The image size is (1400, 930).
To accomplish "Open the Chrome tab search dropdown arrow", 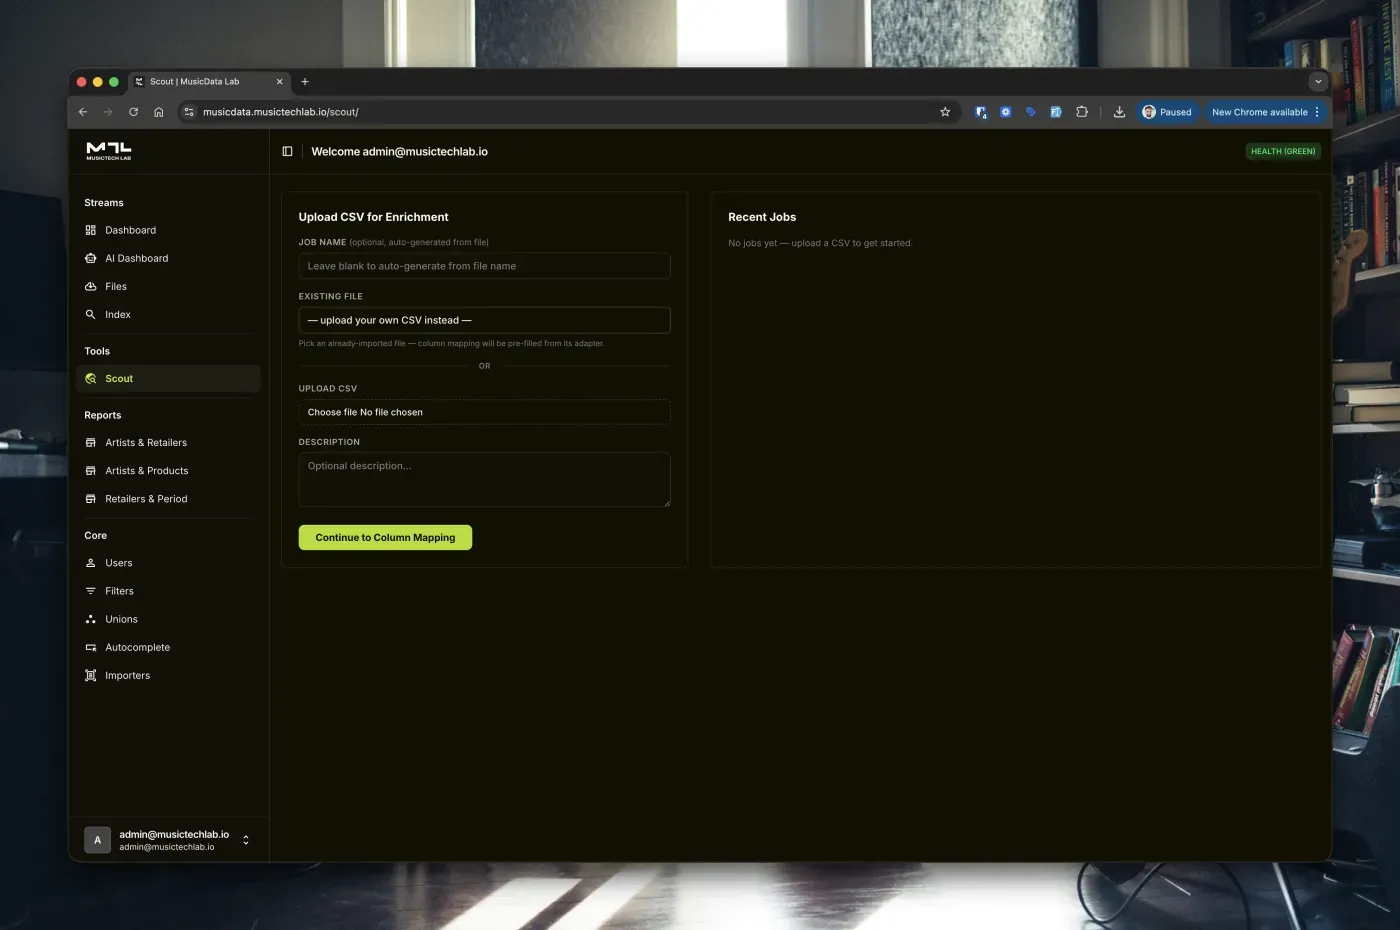I will [x=1318, y=82].
